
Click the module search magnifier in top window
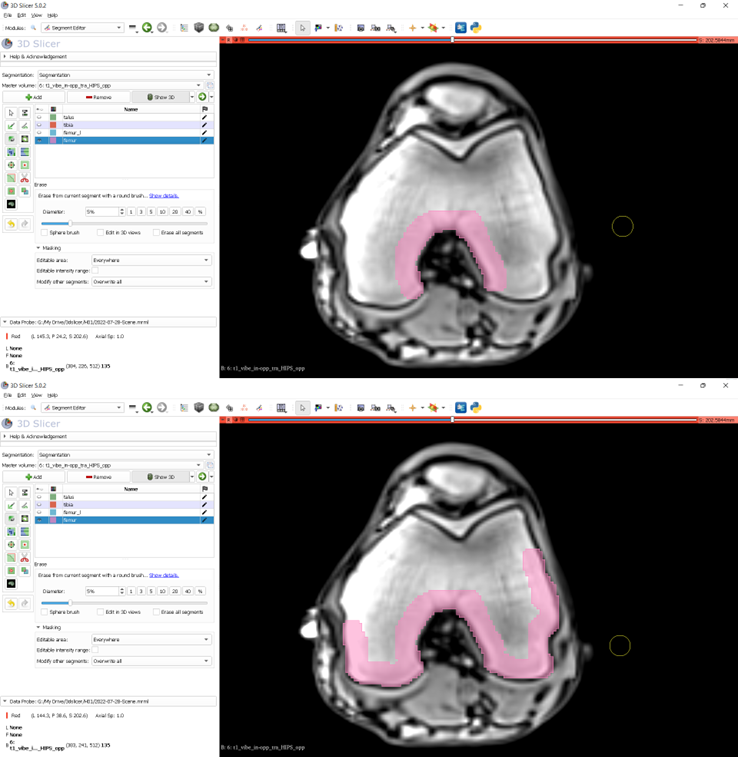click(x=33, y=28)
